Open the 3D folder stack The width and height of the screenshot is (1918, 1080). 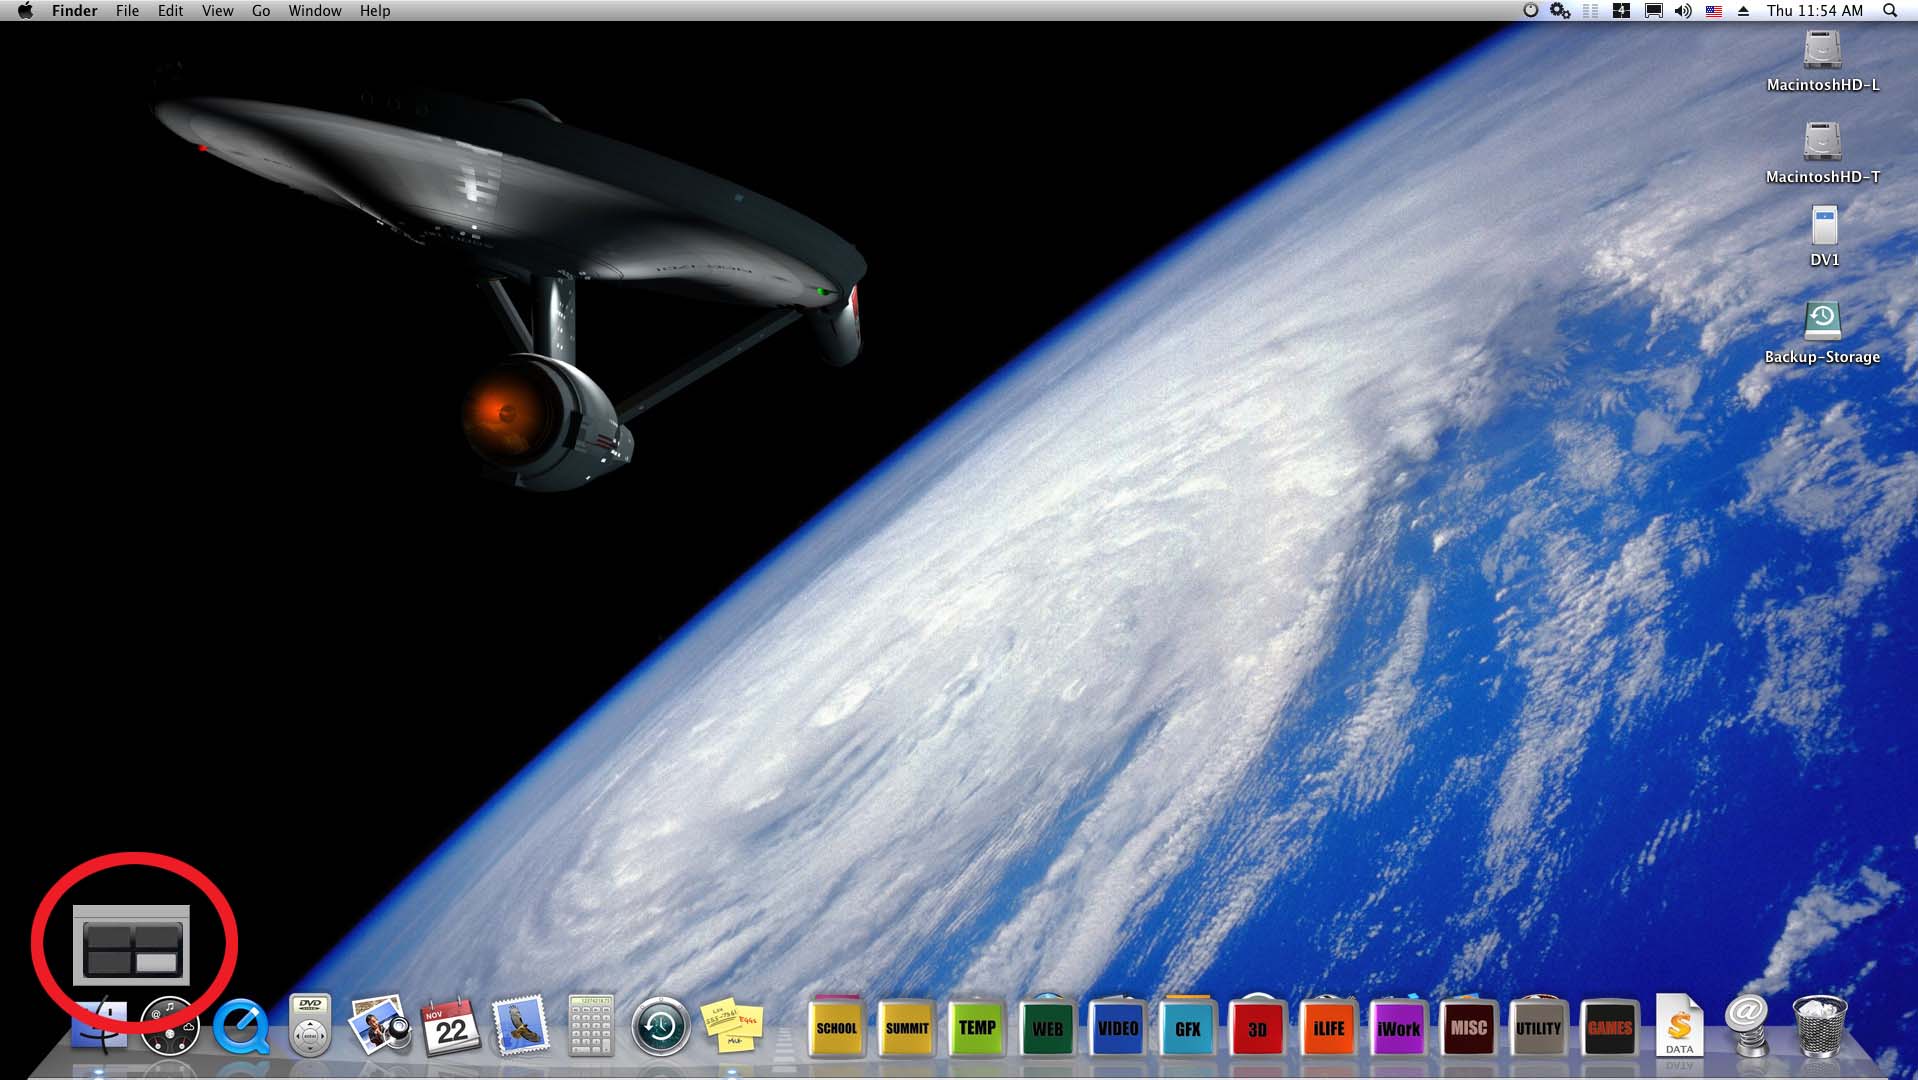coord(1257,1026)
